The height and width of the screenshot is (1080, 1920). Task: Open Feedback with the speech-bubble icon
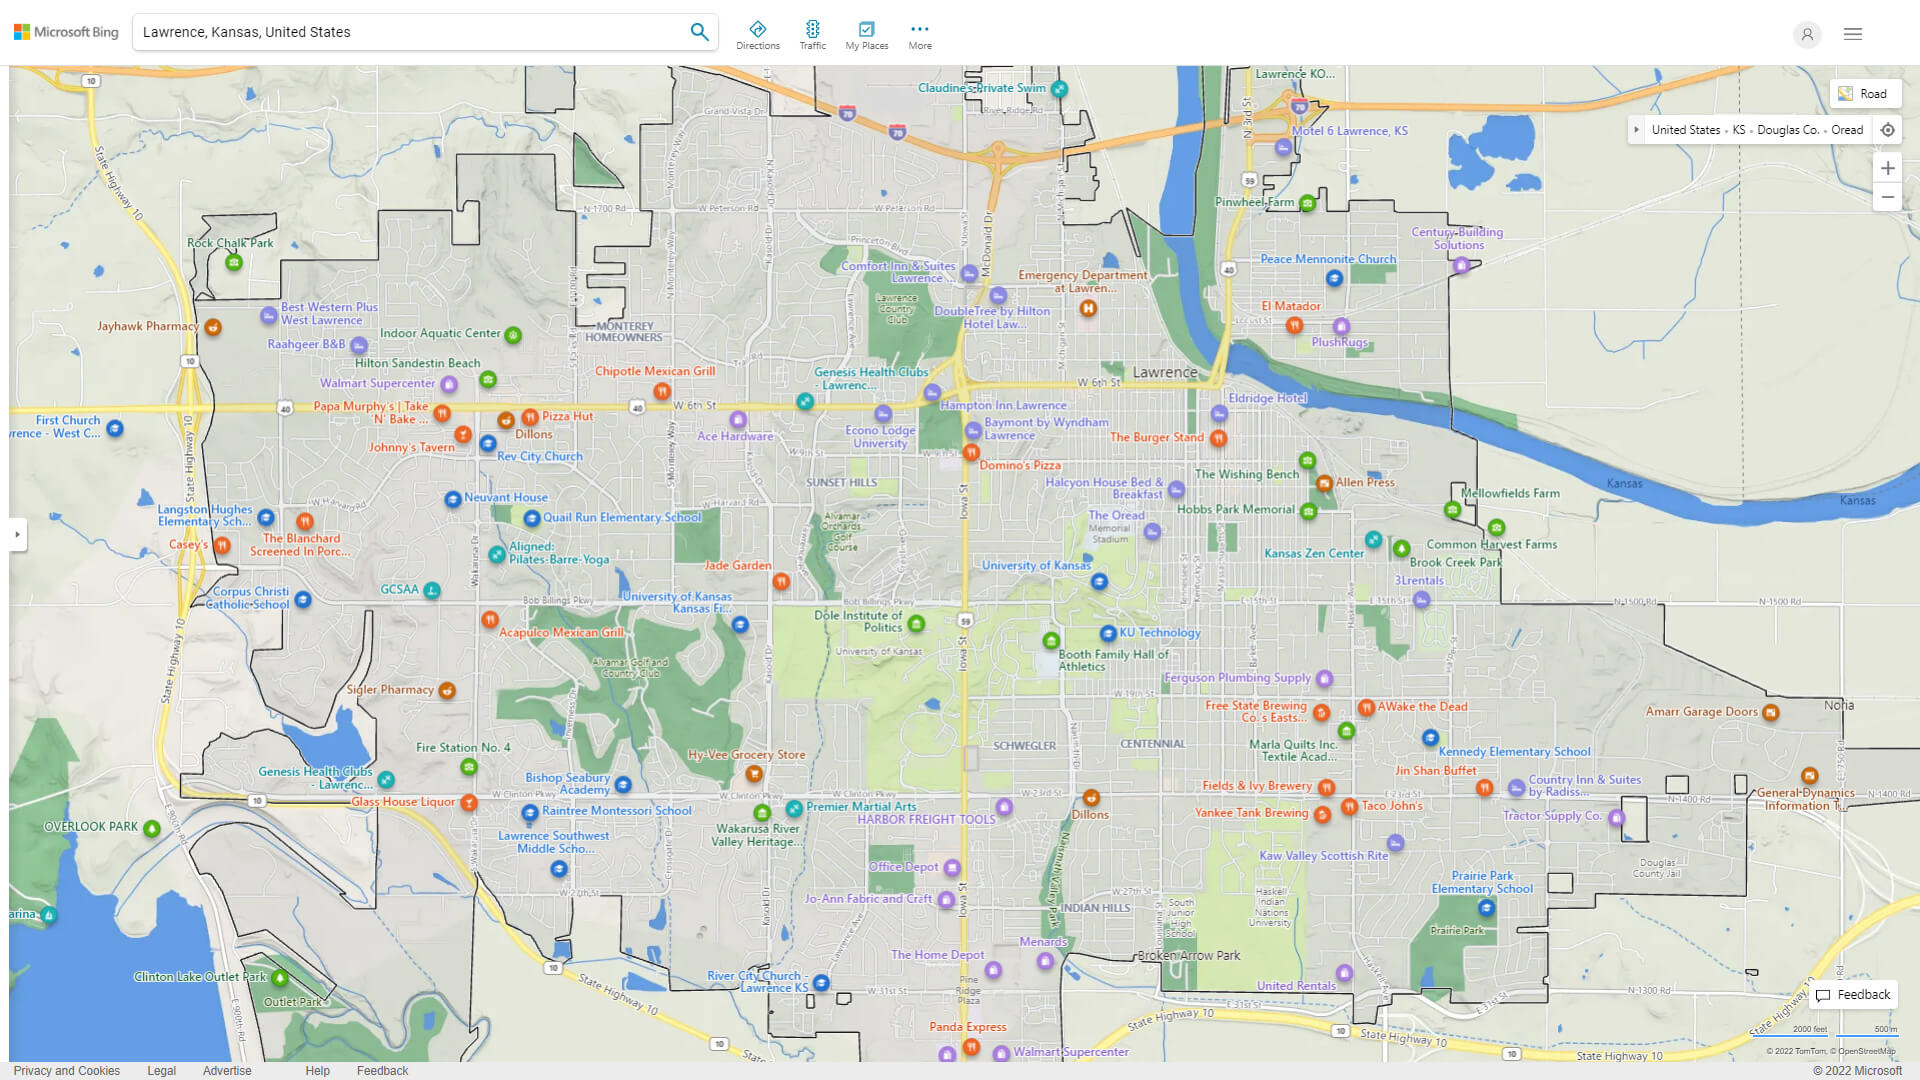point(1853,994)
